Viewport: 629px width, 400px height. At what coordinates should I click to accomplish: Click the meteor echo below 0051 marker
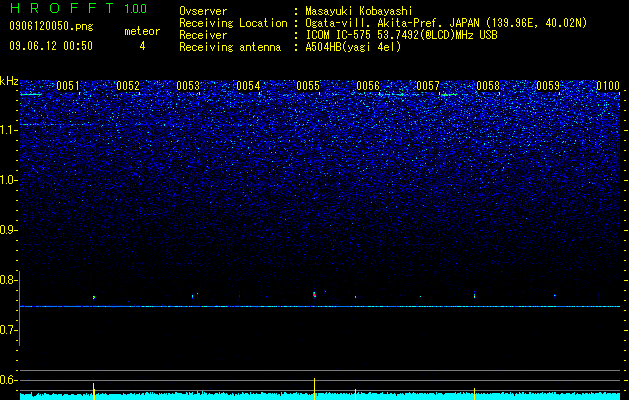tap(93, 298)
